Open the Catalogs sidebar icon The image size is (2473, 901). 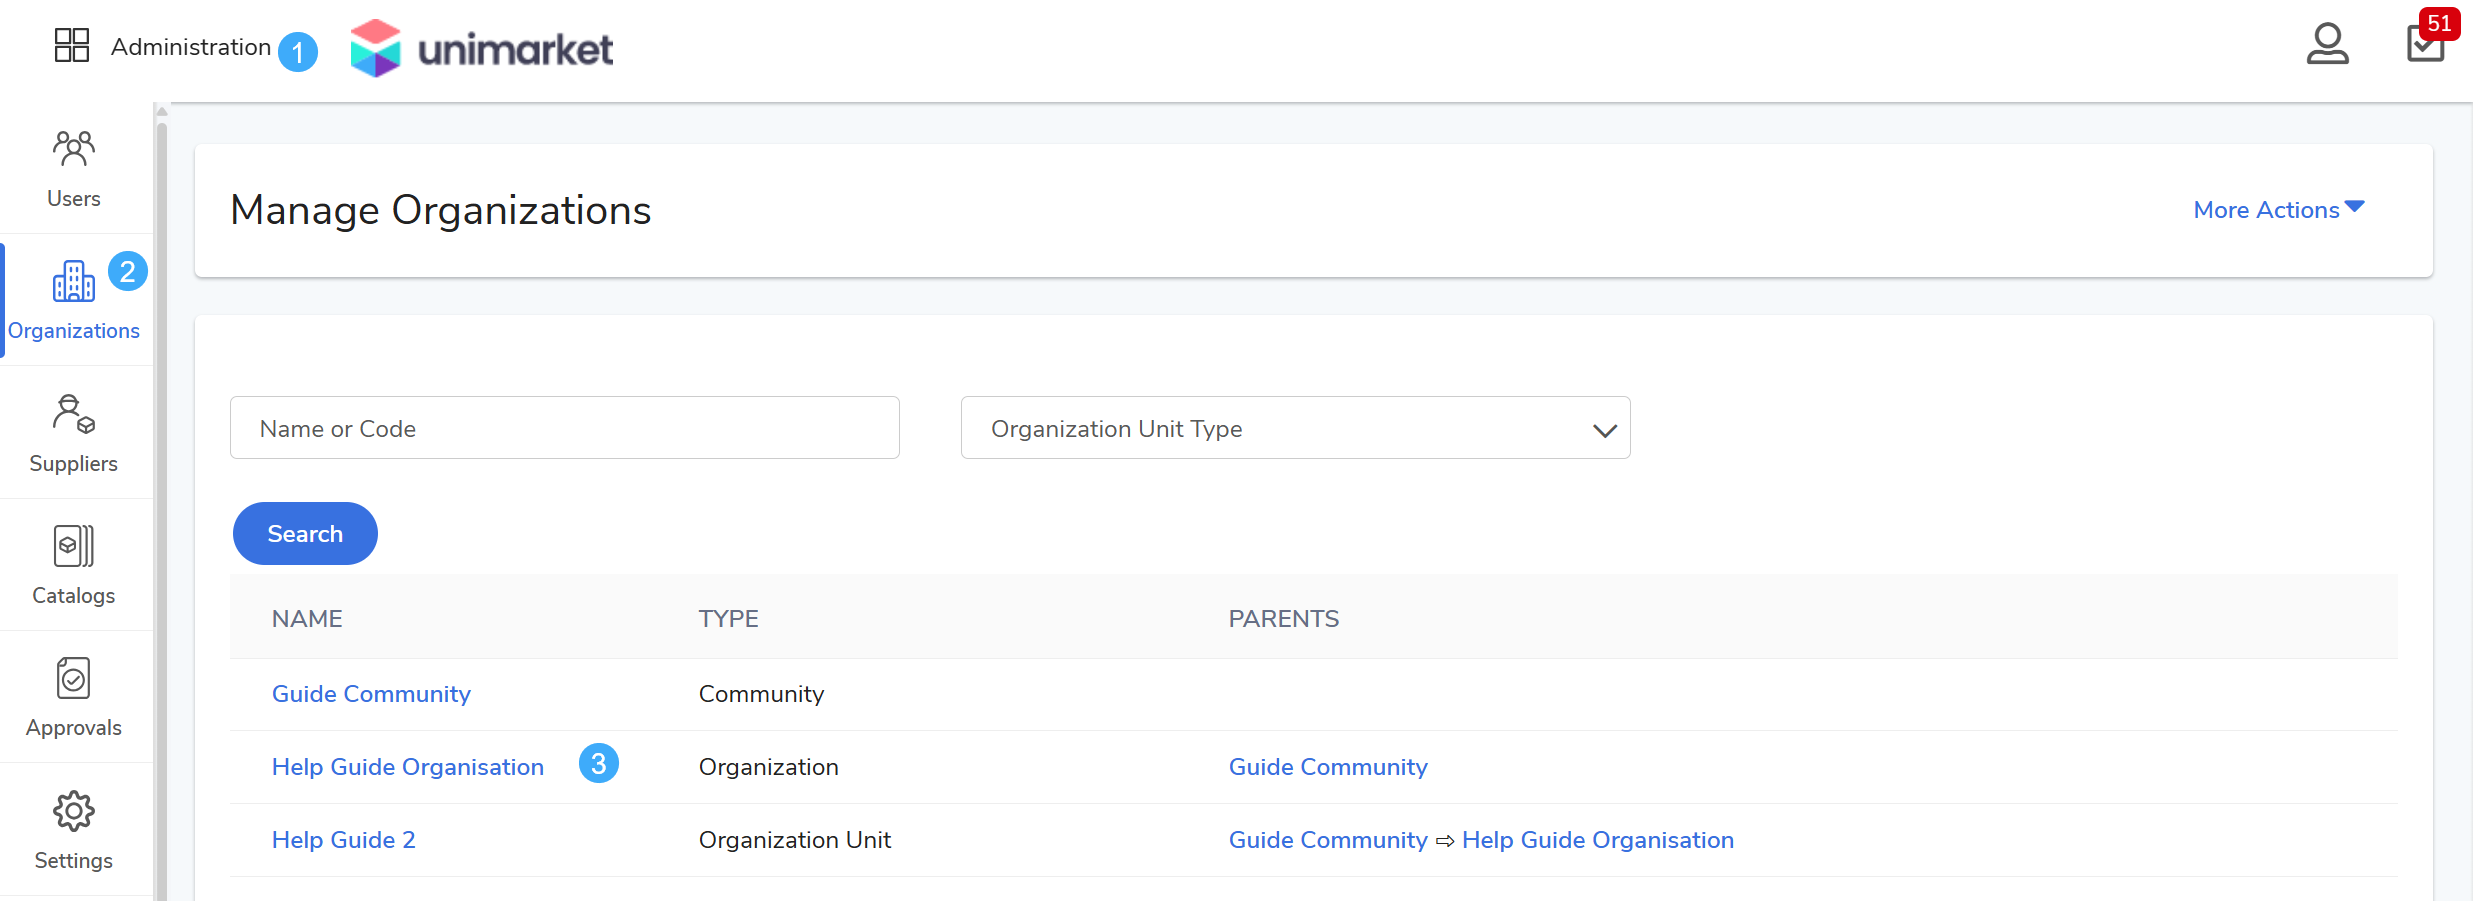tap(74, 546)
